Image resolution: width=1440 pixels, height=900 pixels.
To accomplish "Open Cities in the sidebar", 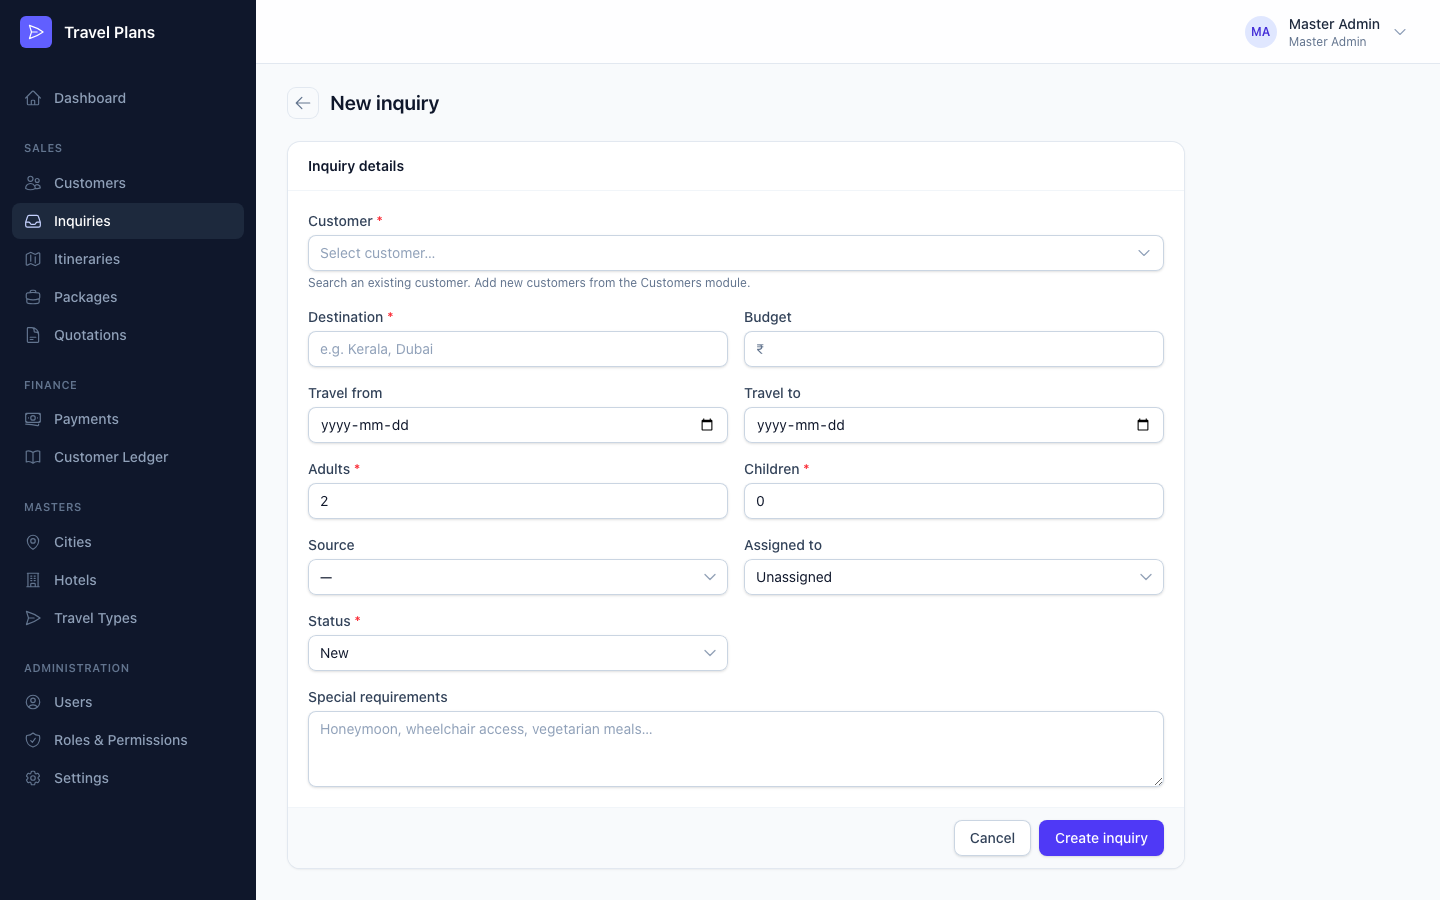I will (x=128, y=542).
